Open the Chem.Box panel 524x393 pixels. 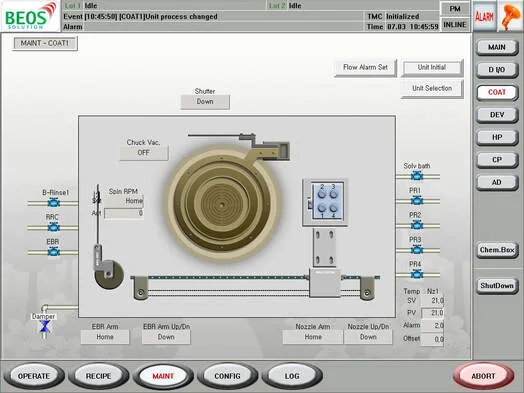tap(497, 250)
